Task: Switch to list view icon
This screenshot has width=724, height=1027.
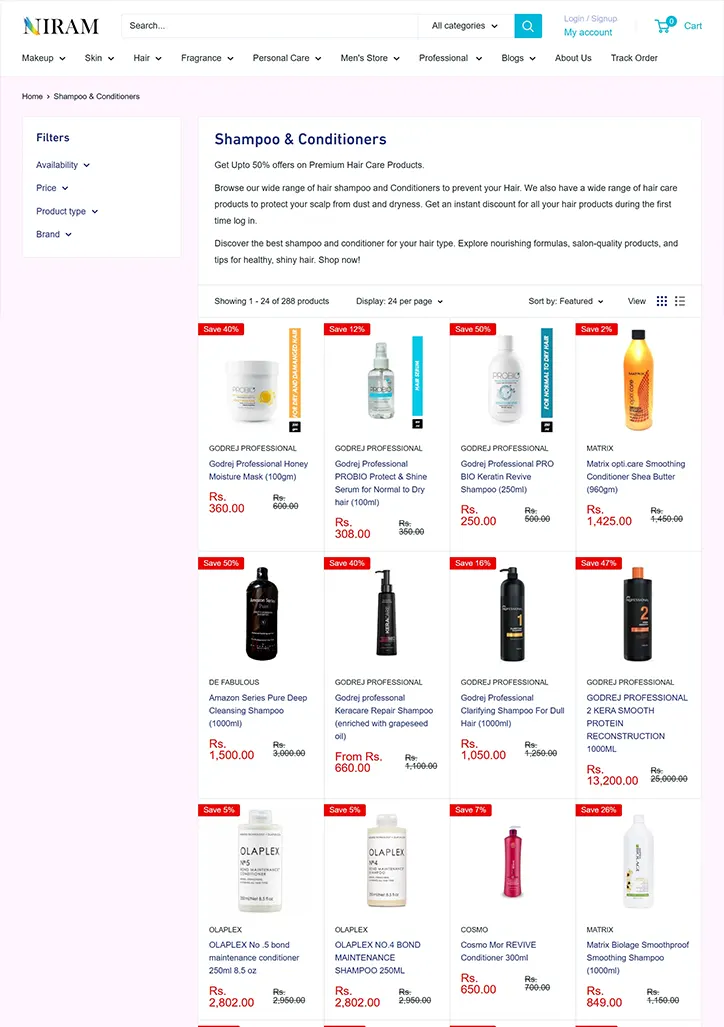Action: [680, 301]
